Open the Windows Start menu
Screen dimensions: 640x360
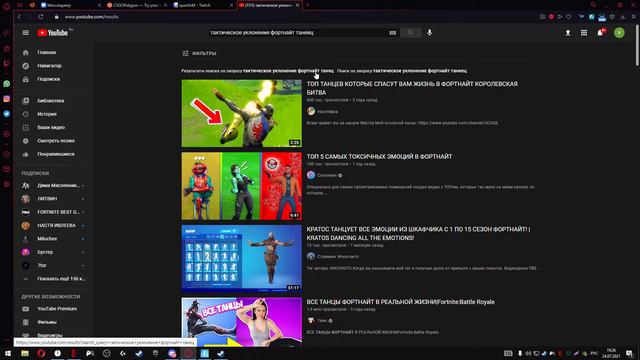point(8,353)
